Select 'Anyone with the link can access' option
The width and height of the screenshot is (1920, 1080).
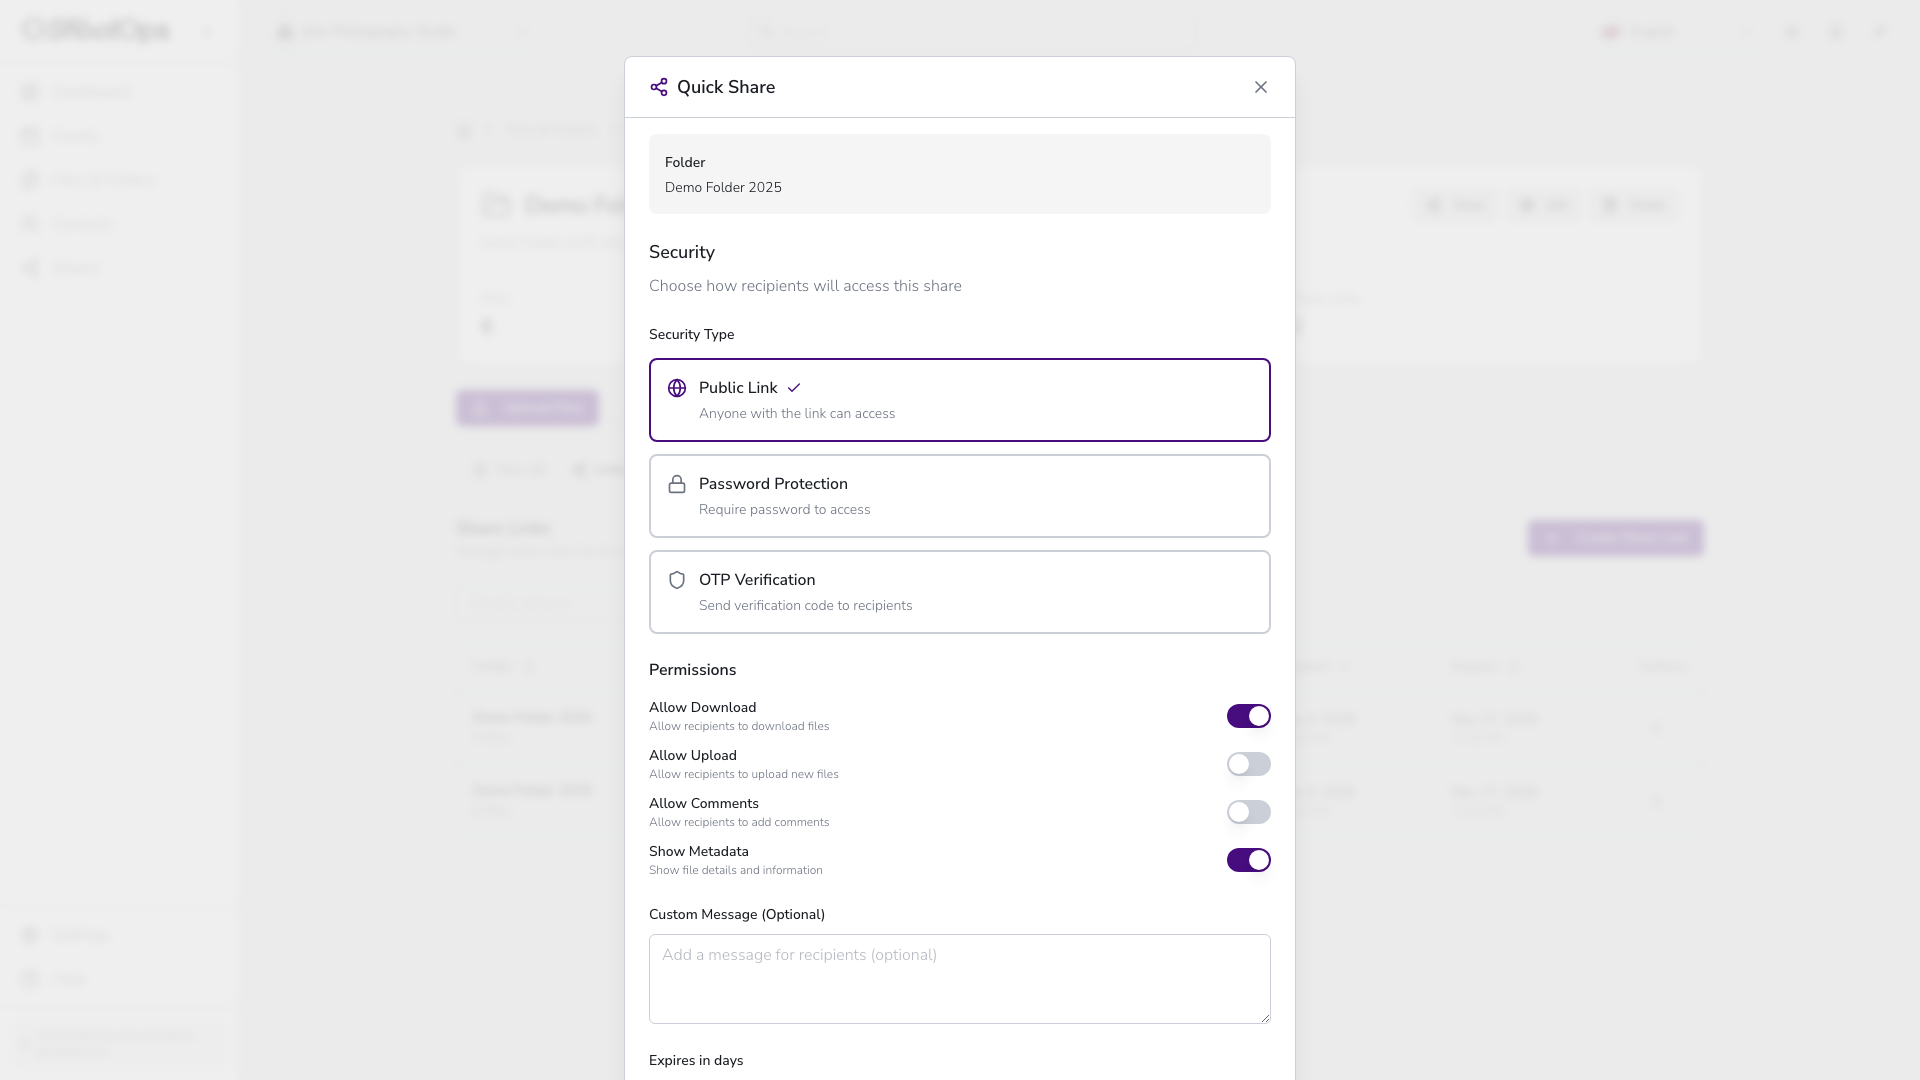tap(796, 414)
